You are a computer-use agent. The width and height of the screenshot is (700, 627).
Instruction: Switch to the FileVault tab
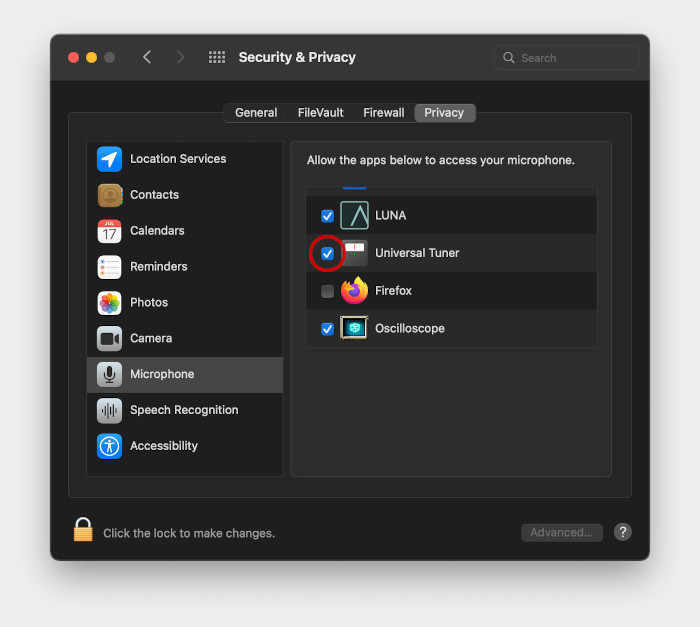[x=319, y=113]
